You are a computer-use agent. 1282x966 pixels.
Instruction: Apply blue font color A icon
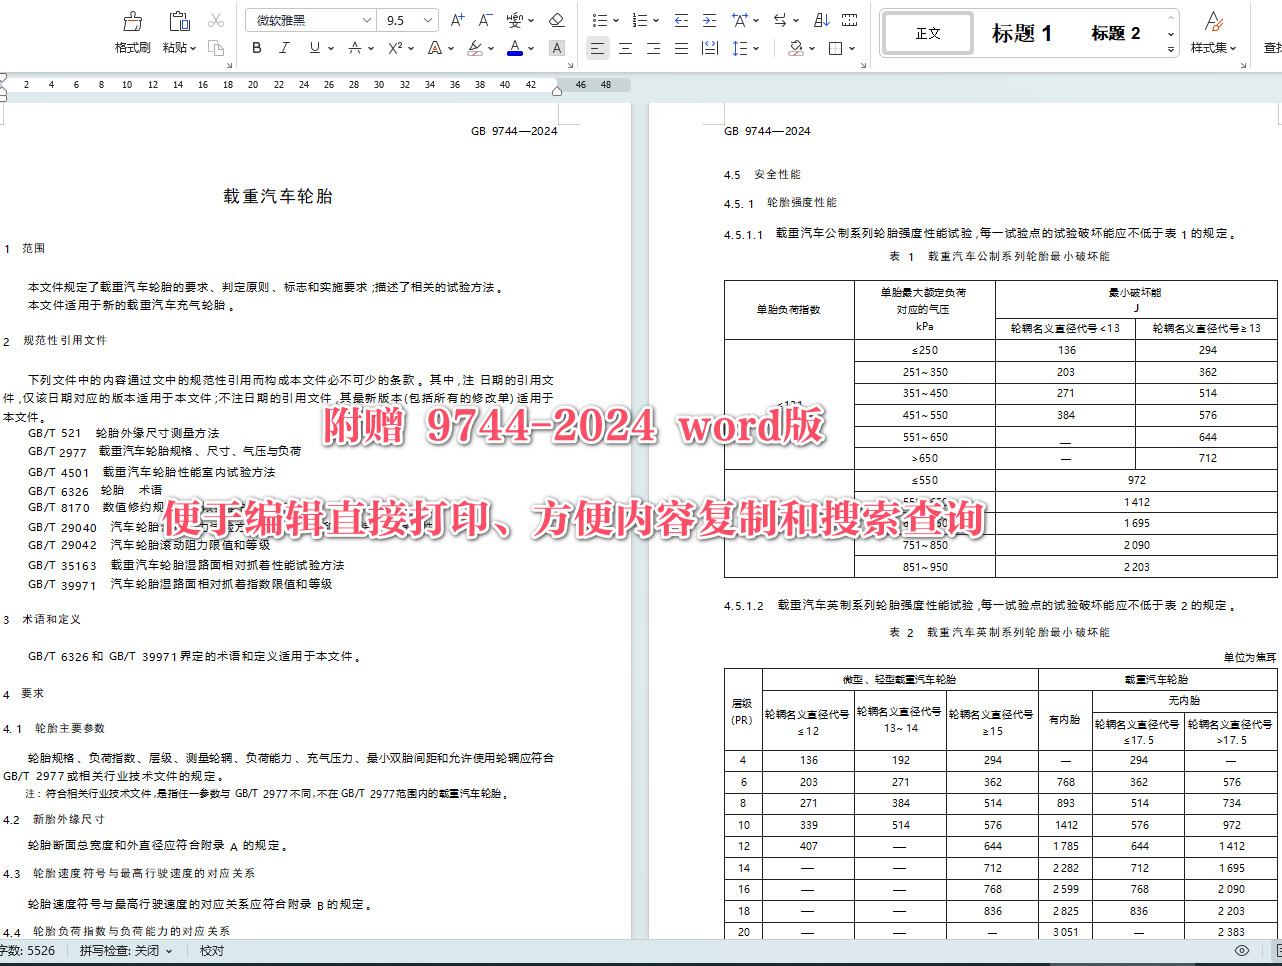(514, 48)
